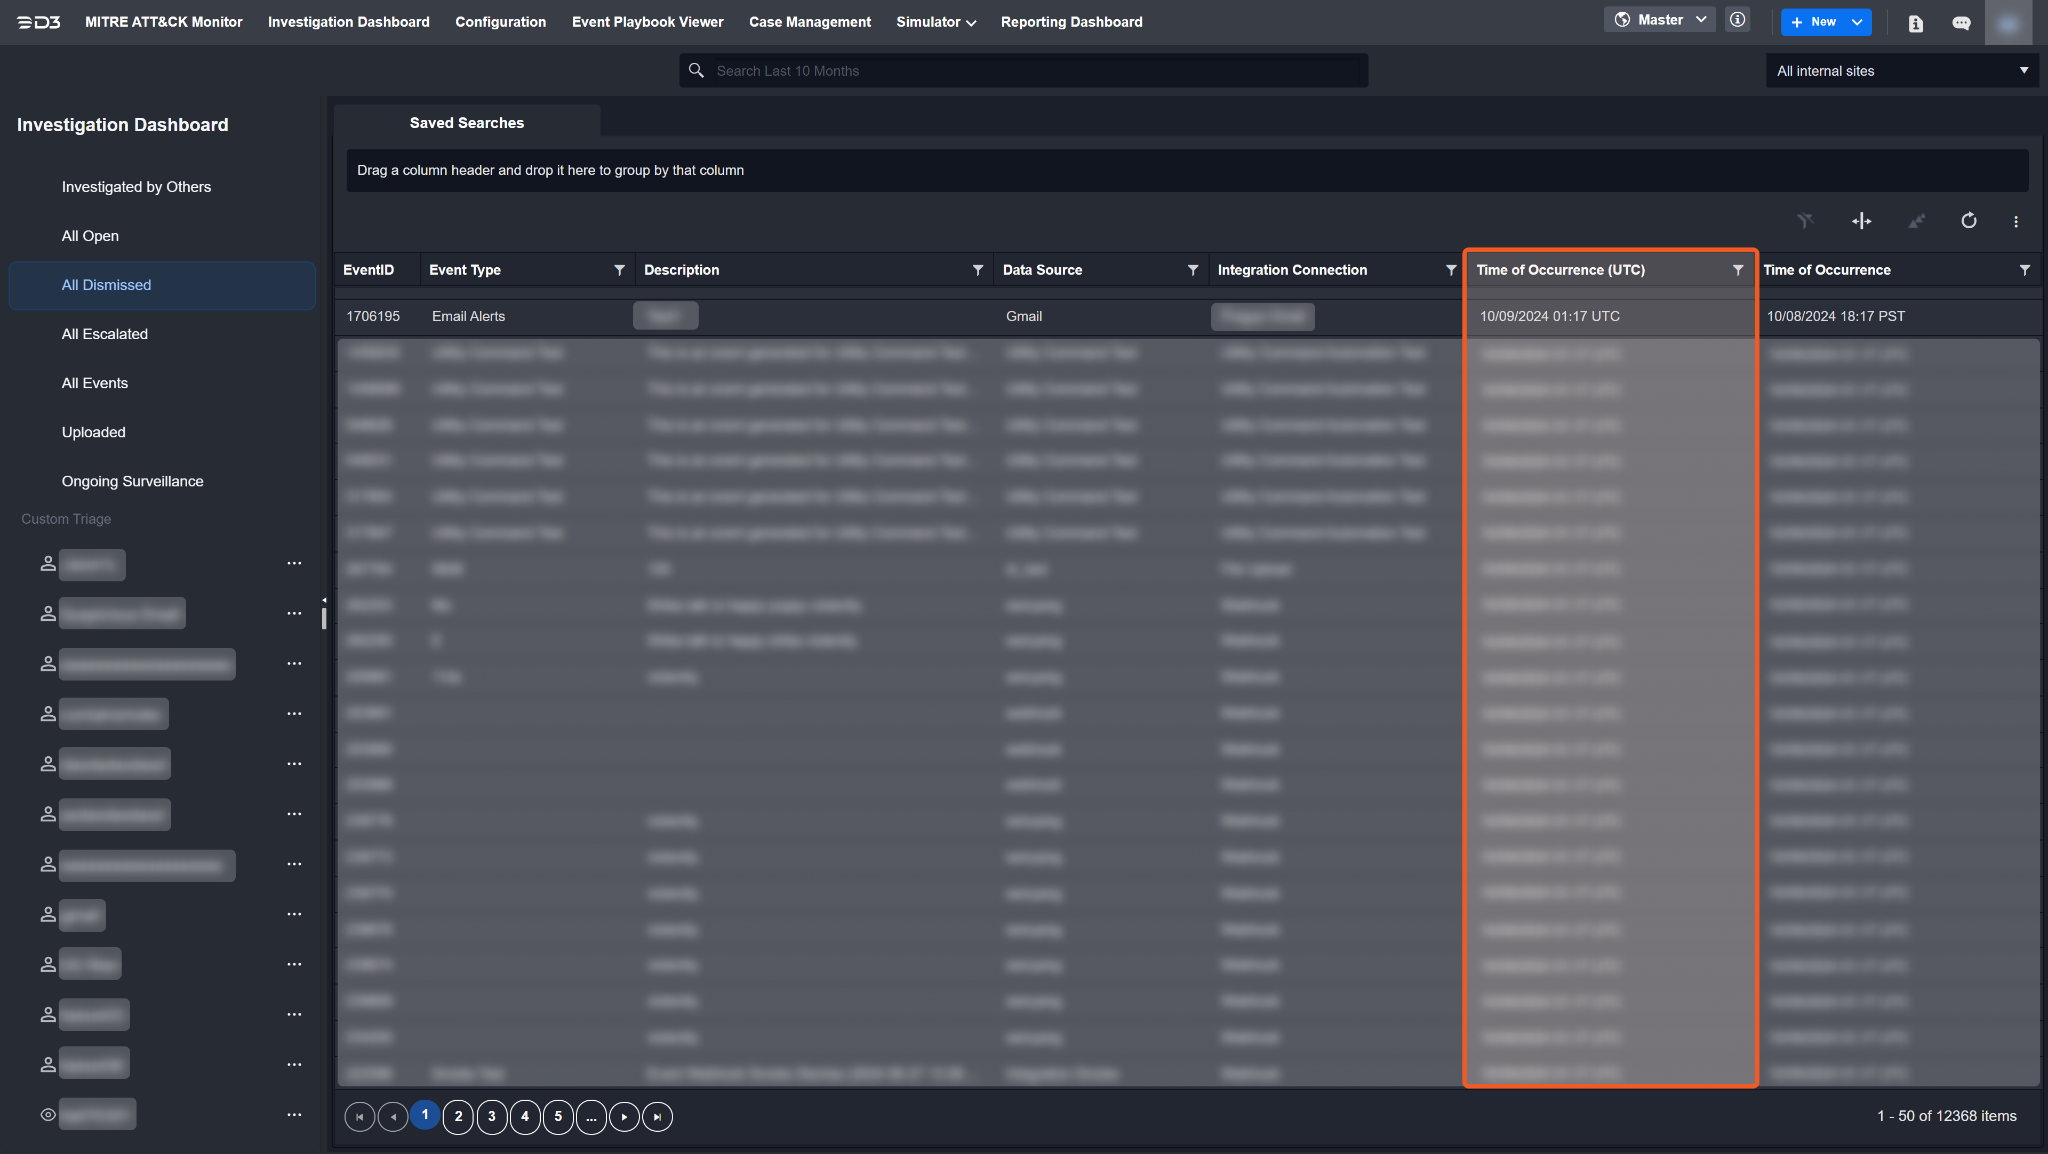Screen dimensions: 2048x1154
Task: Click the circled info icon beside Master
Action: 1738,20
